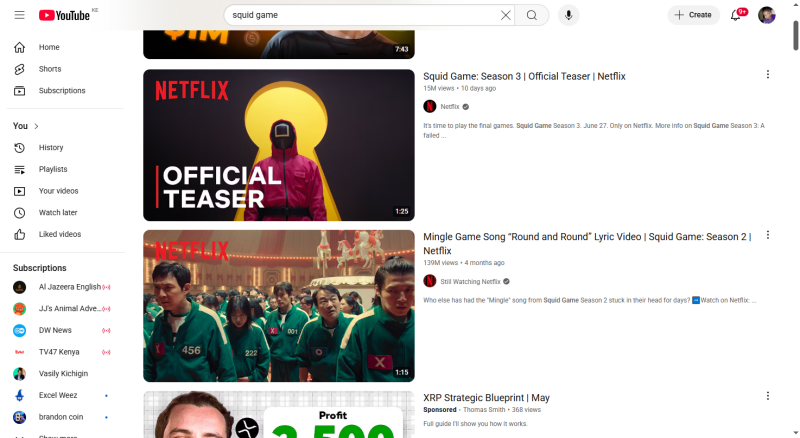Open Netflix channel name under teaser
Viewport: 800px width, 438px height.
450,107
